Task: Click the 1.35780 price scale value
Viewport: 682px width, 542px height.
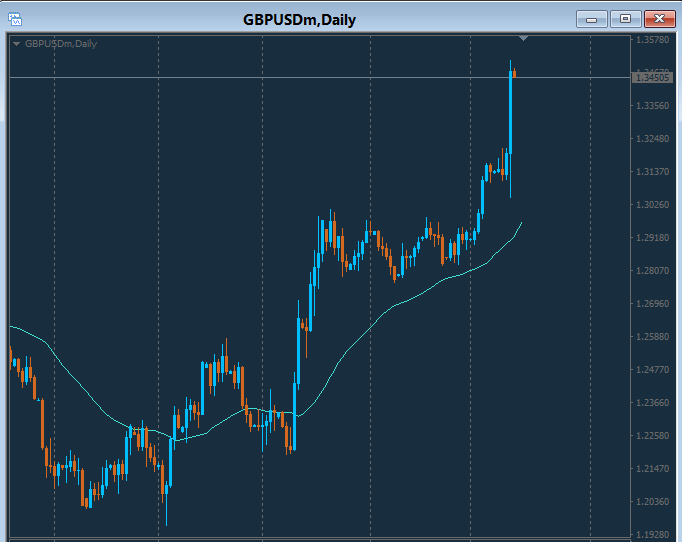Action: (652, 40)
